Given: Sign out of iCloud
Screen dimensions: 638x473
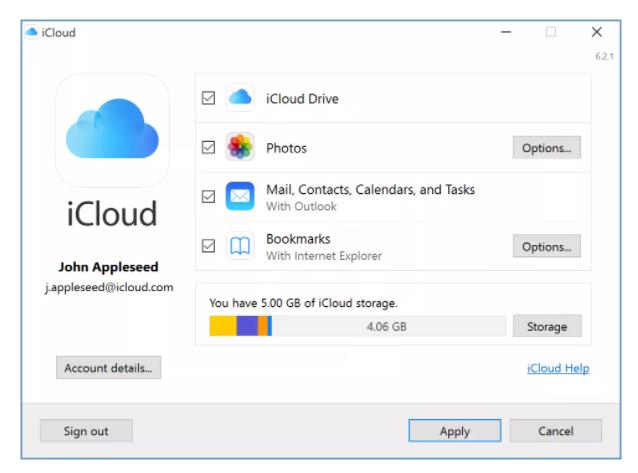Looking at the screenshot, I should (x=86, y=431).
